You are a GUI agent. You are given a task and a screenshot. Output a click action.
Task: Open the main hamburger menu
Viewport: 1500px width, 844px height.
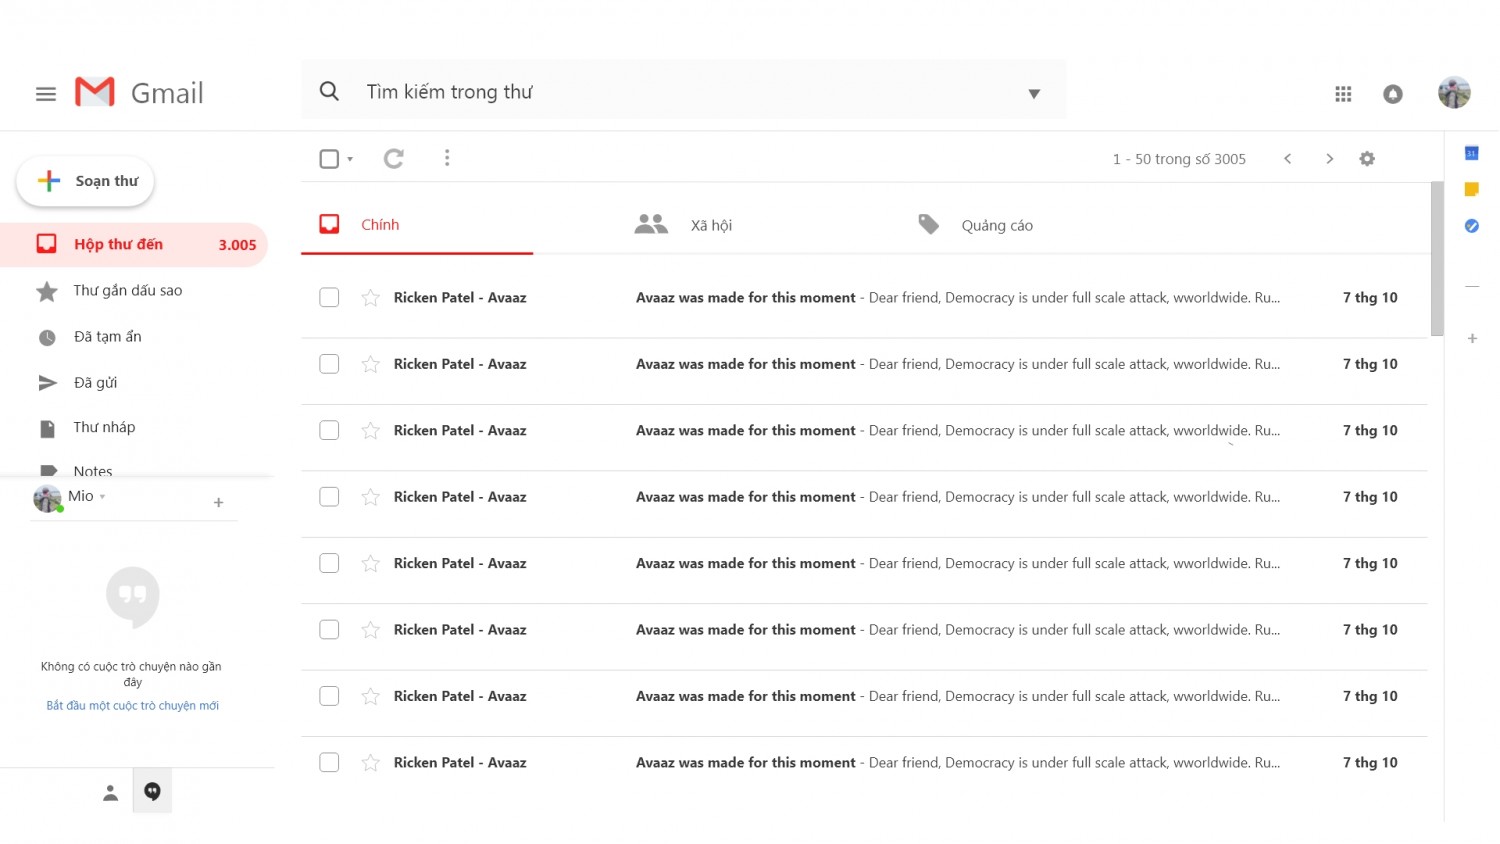click(x=46, y=94)
